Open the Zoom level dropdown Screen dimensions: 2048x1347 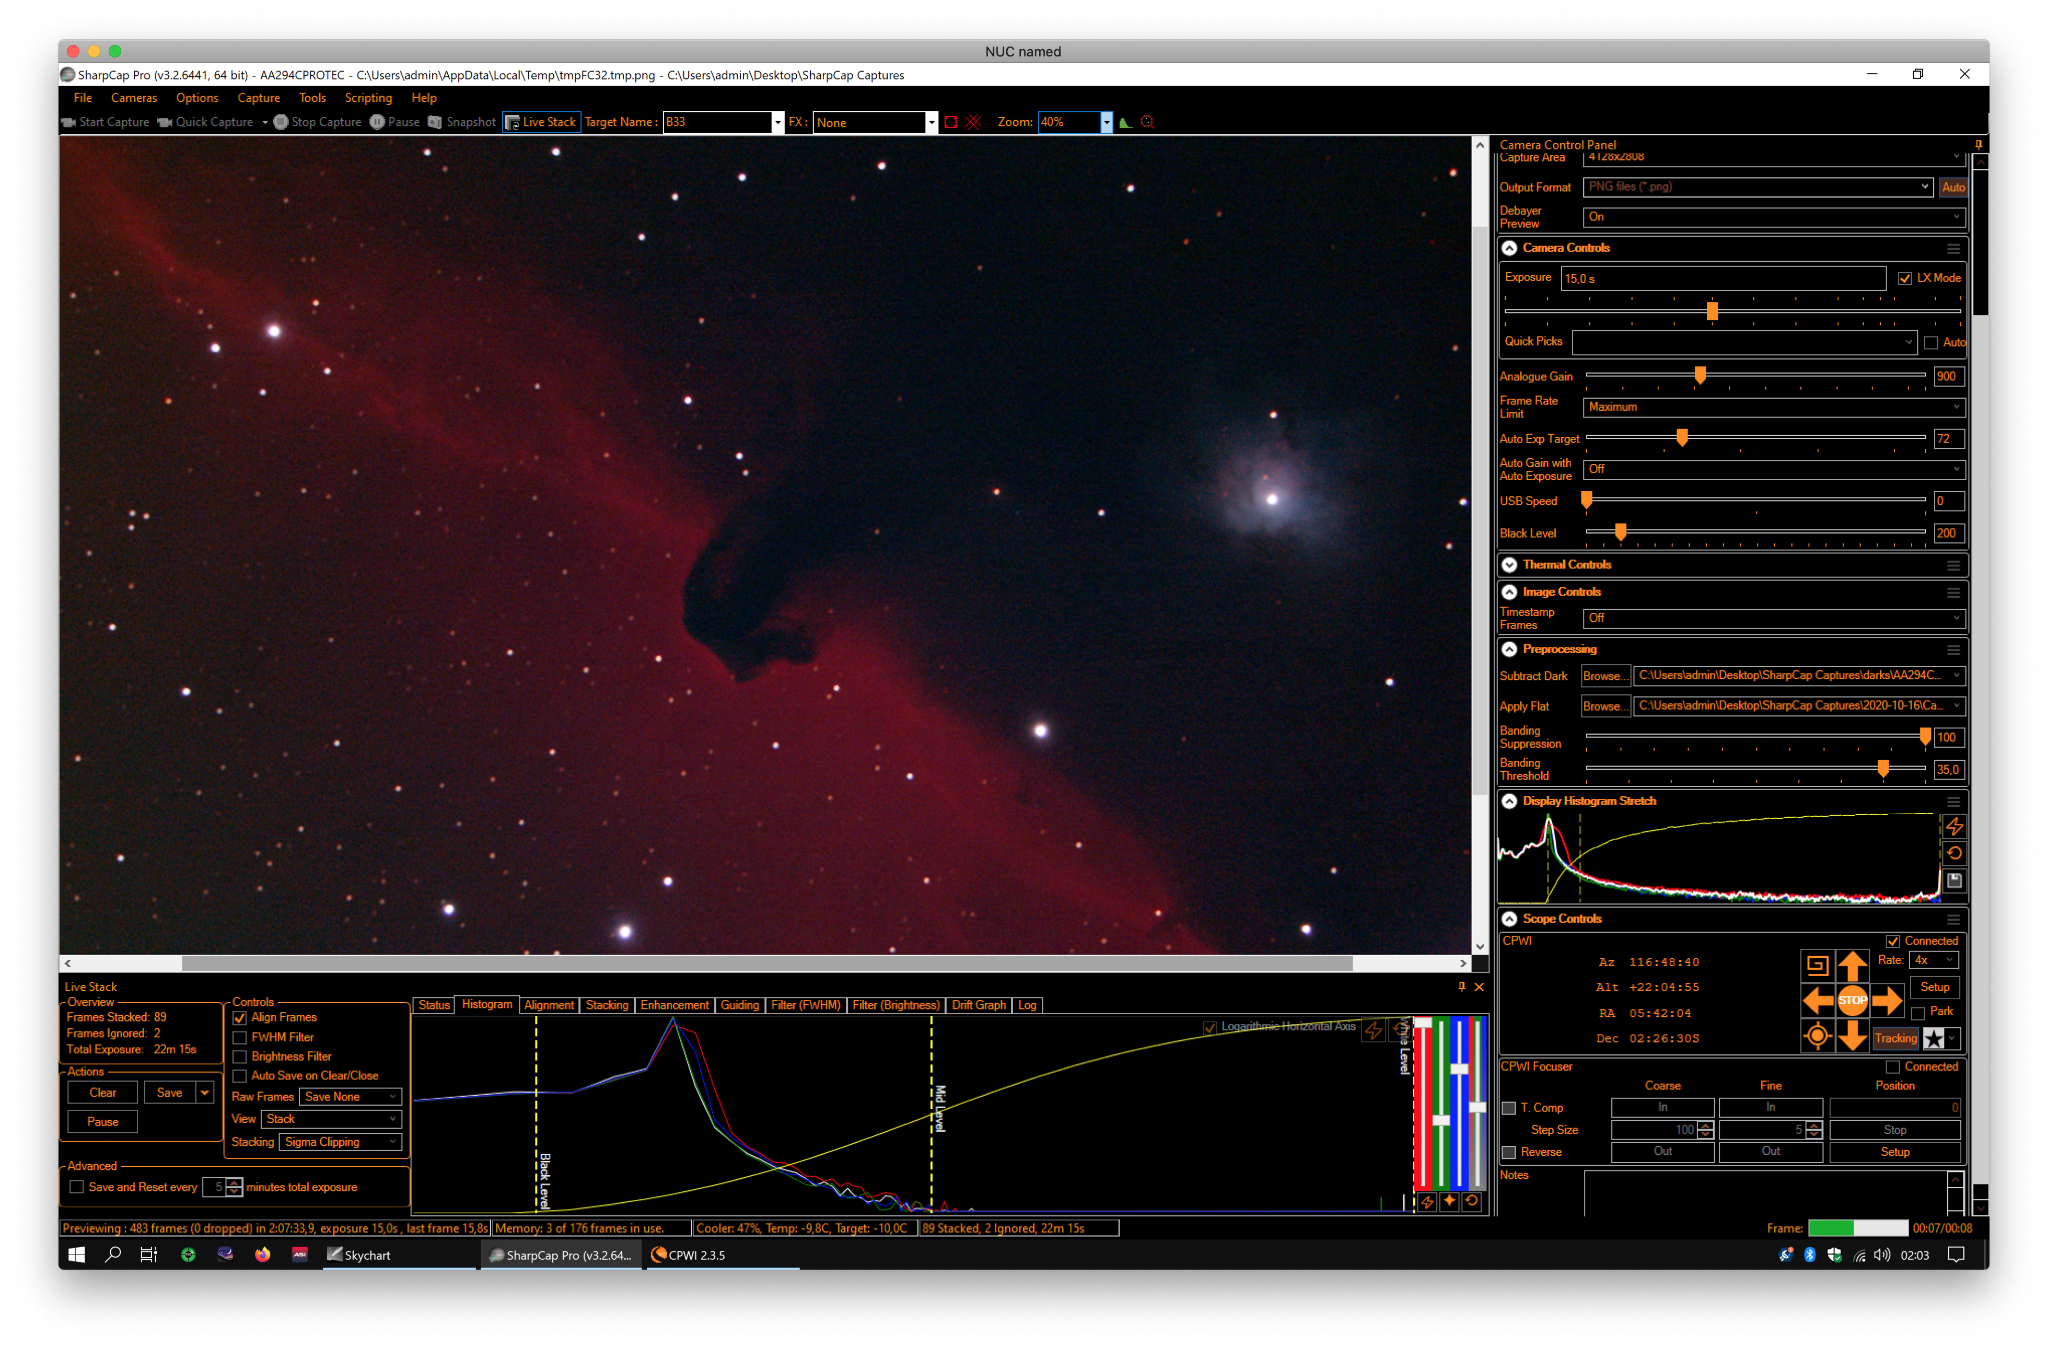click(x=1106, y=122)
